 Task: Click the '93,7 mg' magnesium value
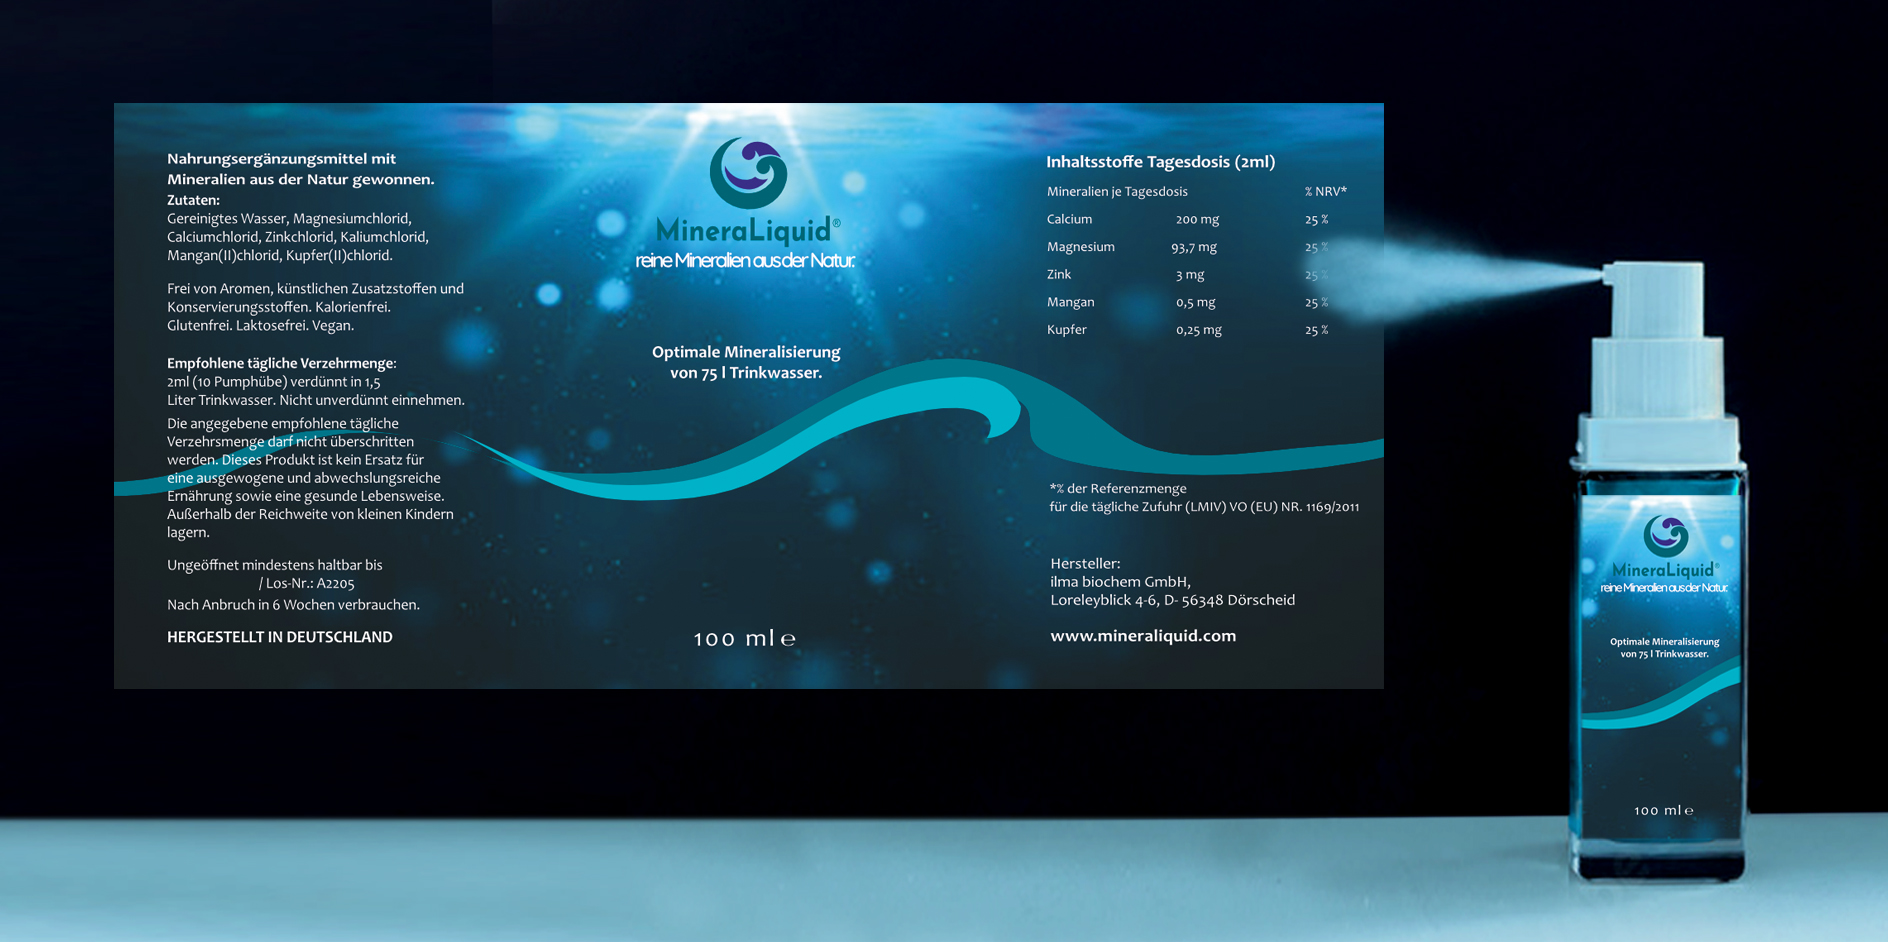click(x=1194, y=247)
